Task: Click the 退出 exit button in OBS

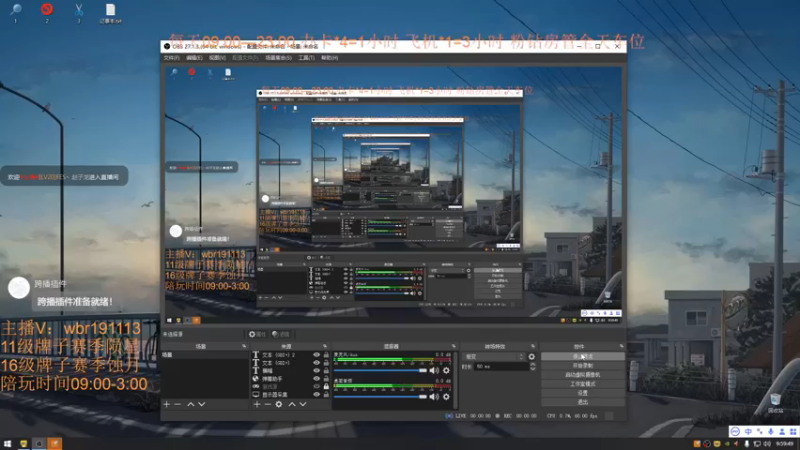Action: tap(583, 402)
